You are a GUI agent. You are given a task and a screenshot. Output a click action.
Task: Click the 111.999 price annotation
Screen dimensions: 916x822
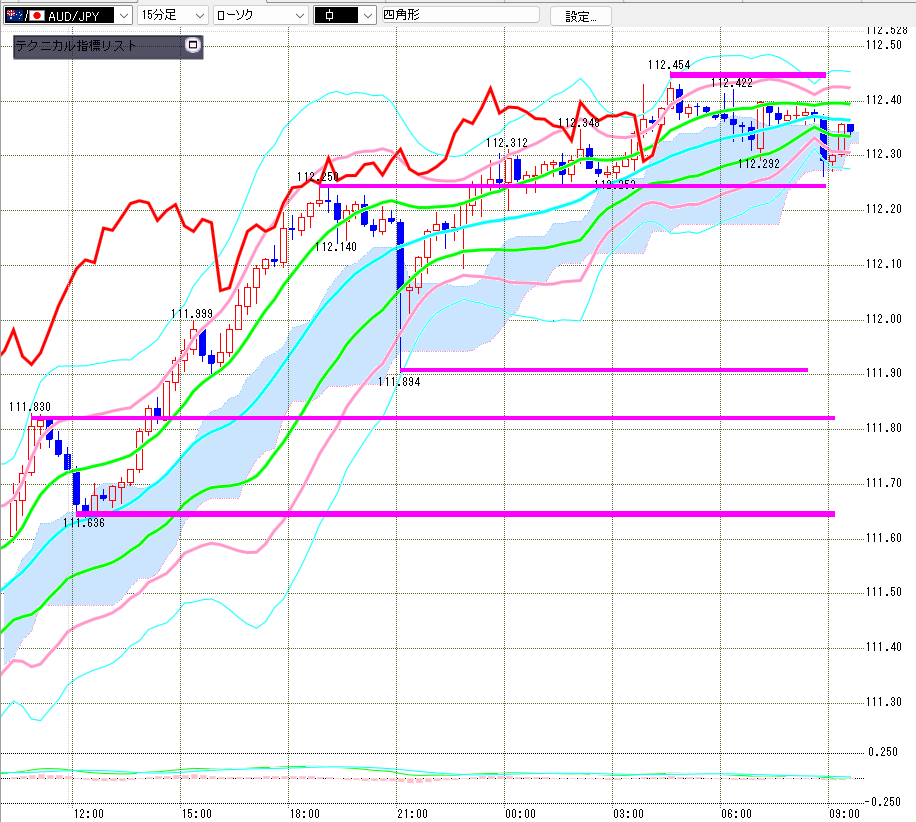[x=192, y=314]
